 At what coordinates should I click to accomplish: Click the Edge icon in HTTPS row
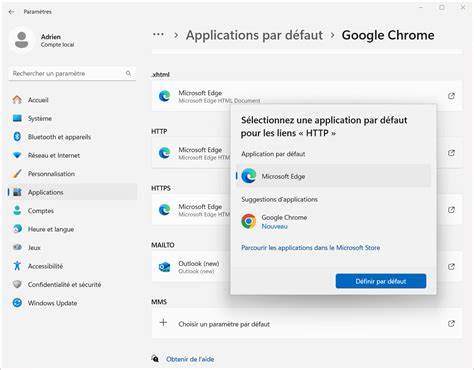164,210
